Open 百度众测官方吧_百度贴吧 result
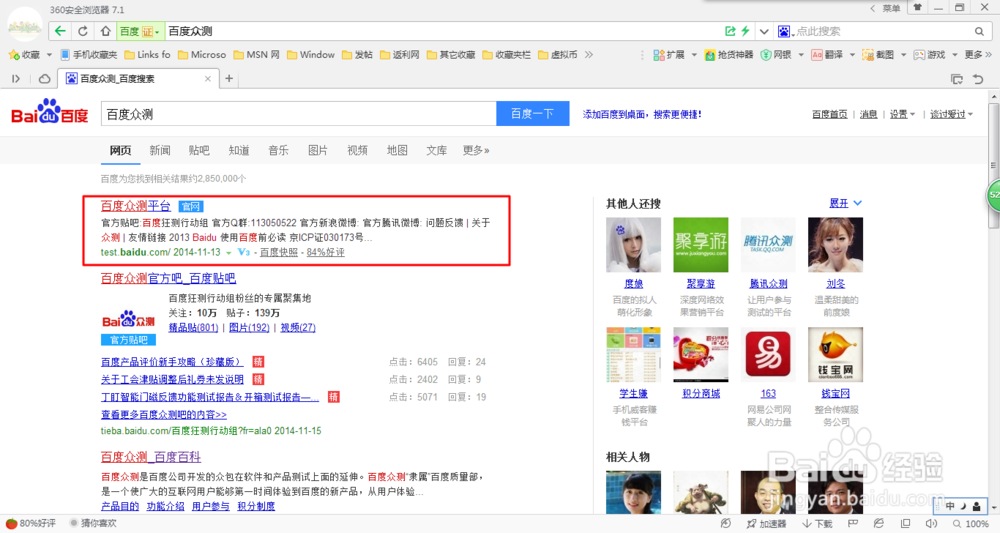This screenshot has height=533, width=1000. [168, 279]
